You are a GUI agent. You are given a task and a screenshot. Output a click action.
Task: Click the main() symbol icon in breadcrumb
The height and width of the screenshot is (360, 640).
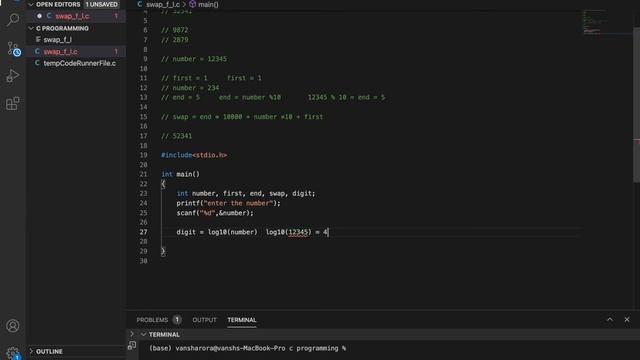192,4
